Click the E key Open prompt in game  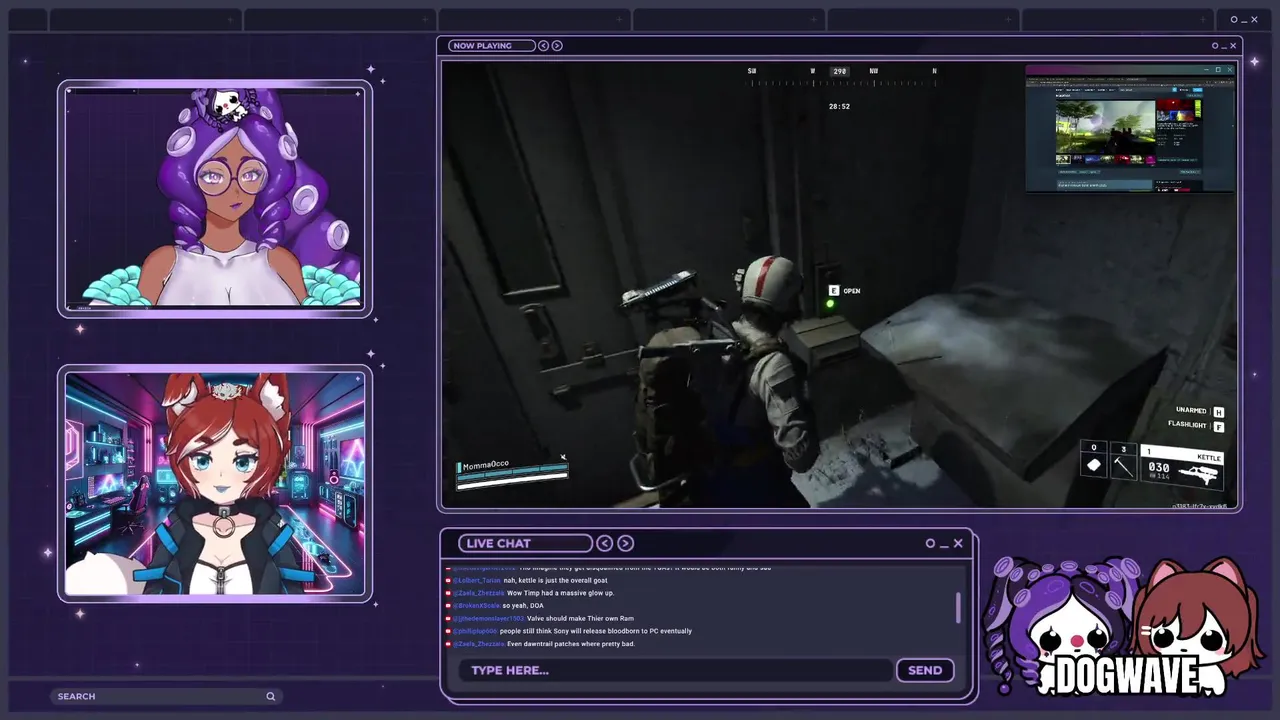coord(845,291)
